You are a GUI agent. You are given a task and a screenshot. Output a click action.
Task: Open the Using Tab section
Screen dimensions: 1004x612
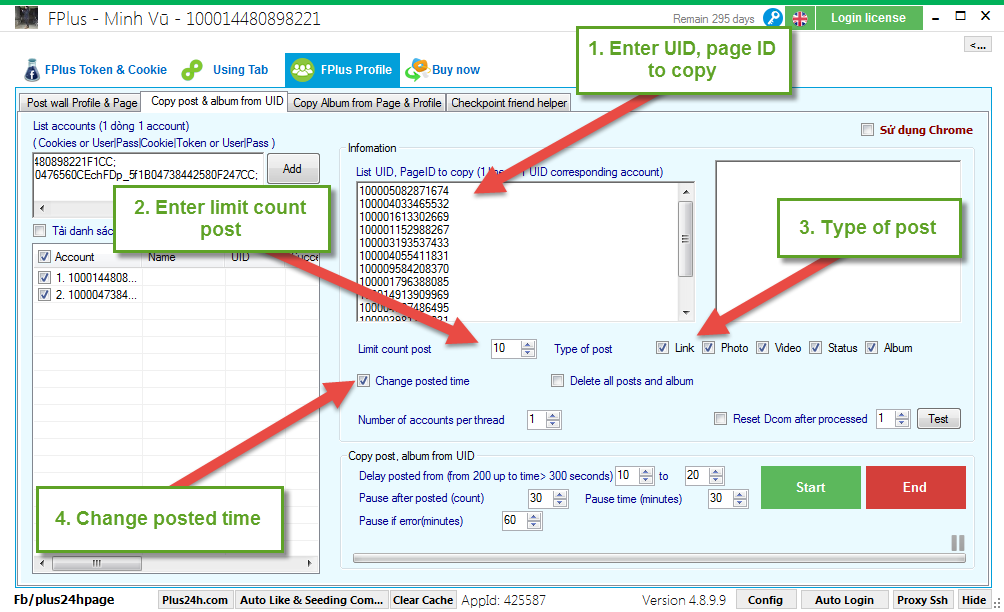coord(225,70)
